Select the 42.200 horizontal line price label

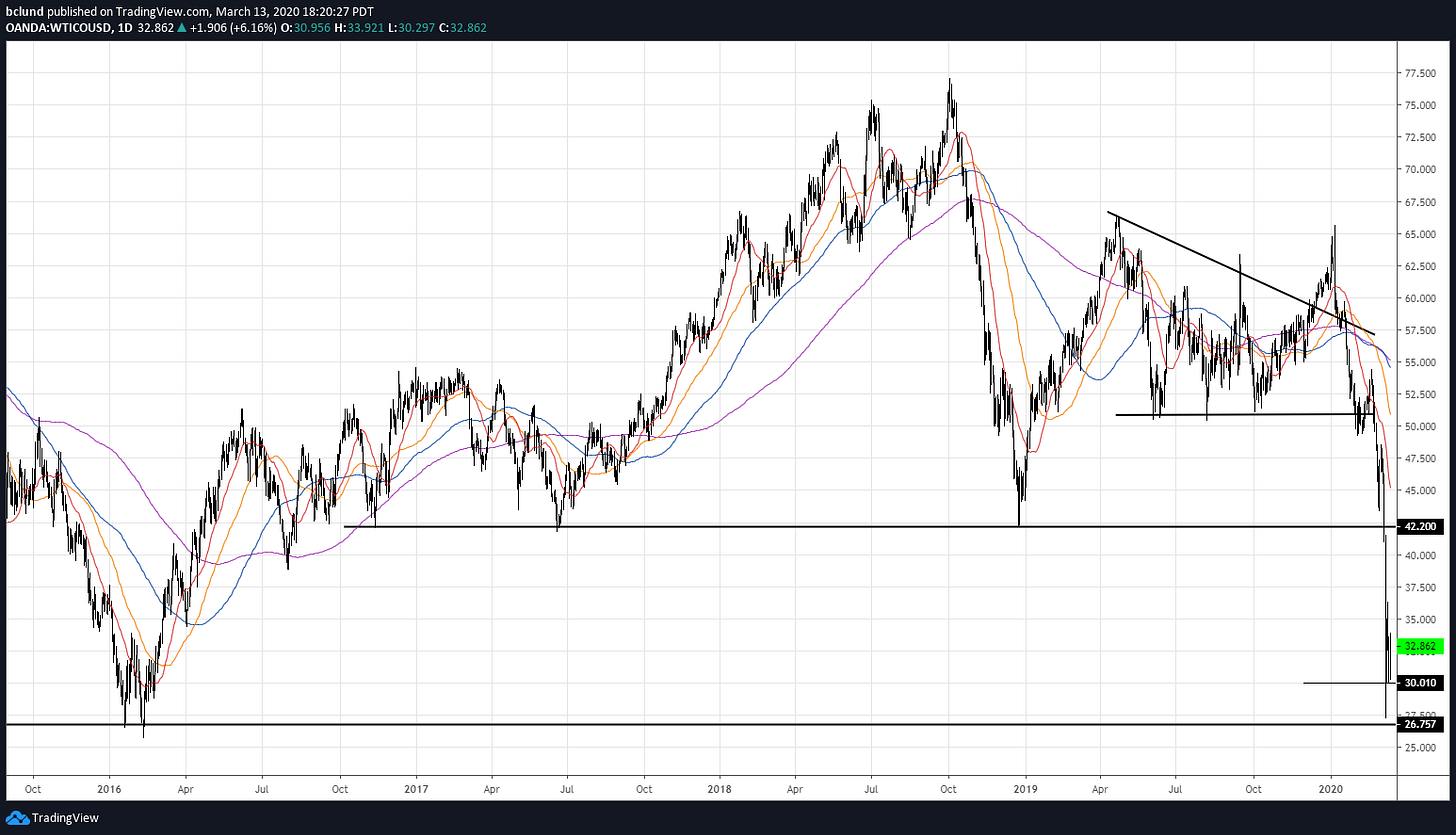click(x=1420, y=526)
